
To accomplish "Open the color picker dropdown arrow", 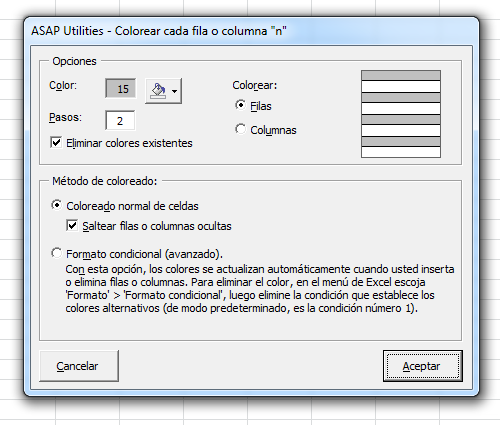I will (174, 91).
